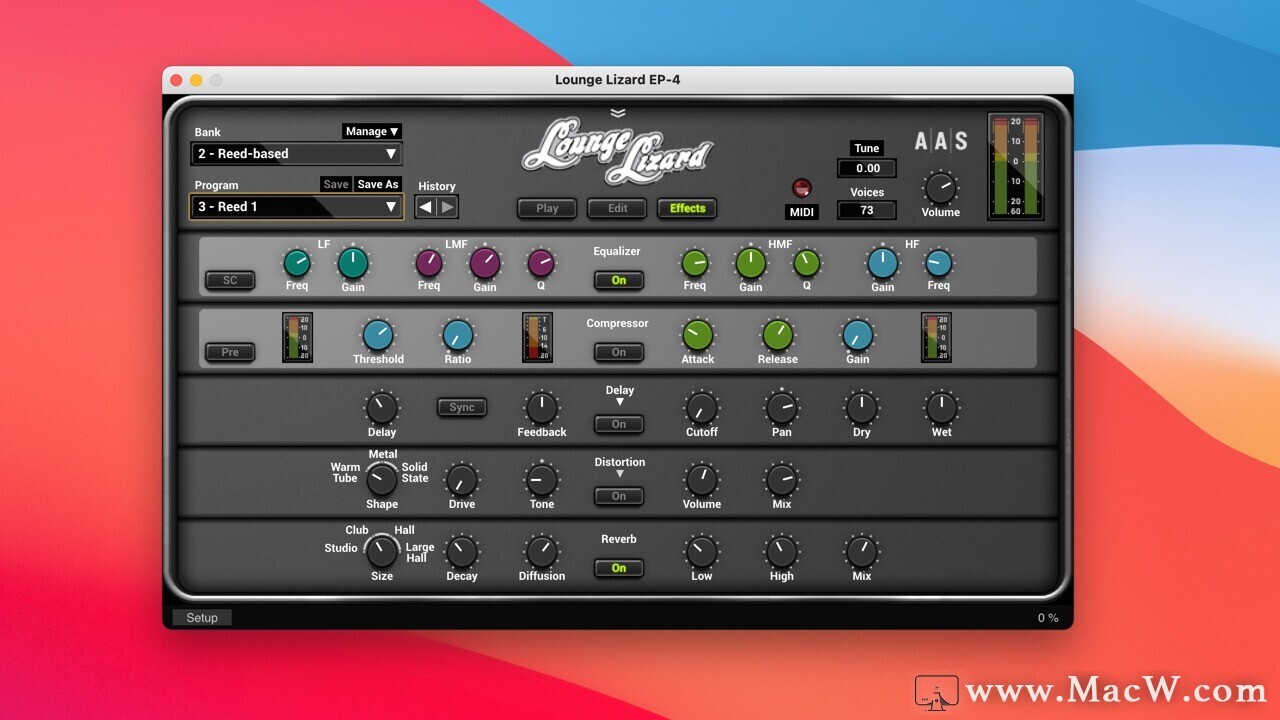Click the compressor Gain knob
Screen dimensions: 1280x720
coord(858,335)
